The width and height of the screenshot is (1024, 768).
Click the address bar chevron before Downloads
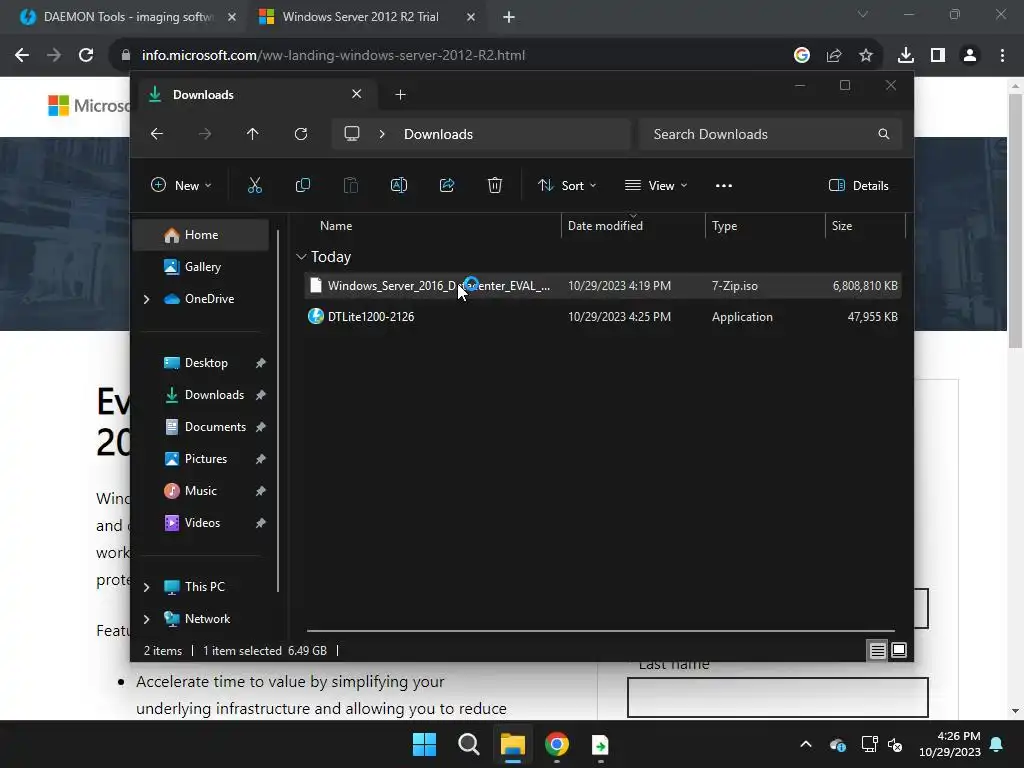click(382, 134)
